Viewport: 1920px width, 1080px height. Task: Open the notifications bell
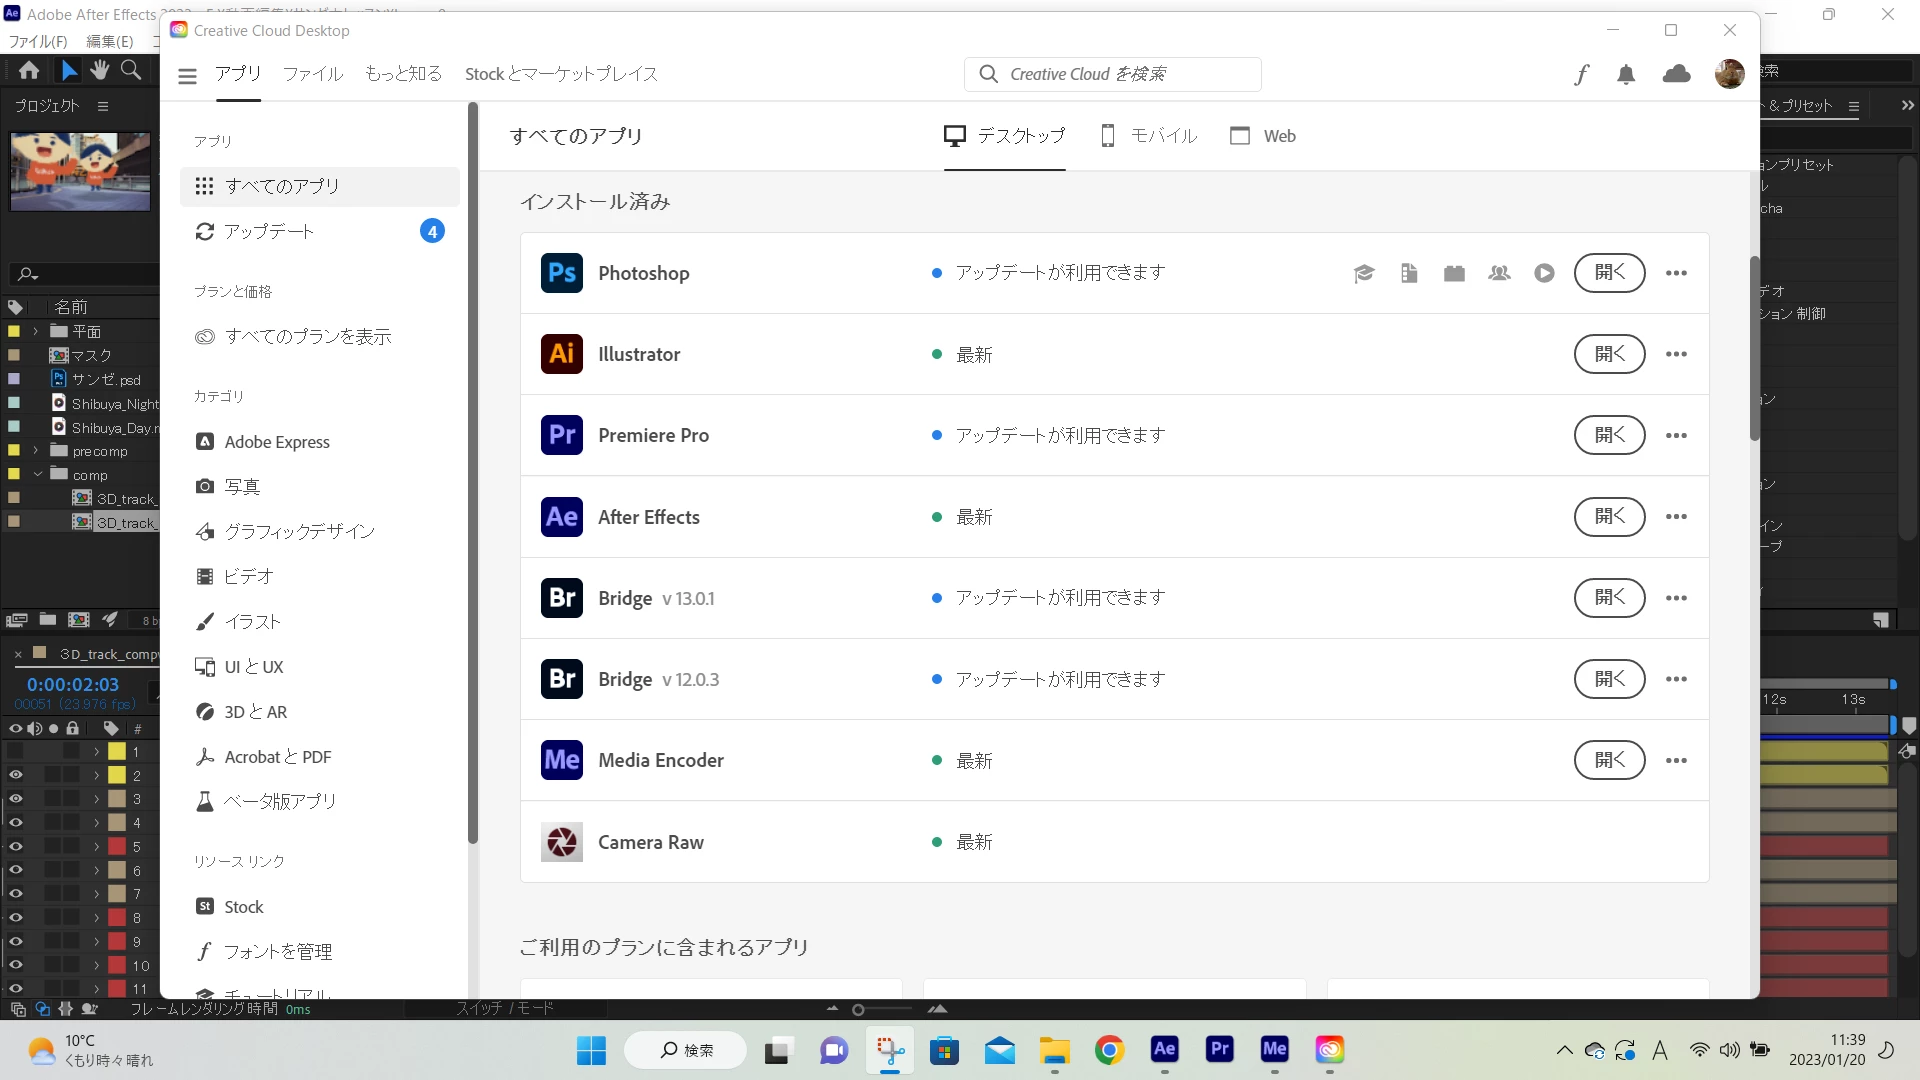pos(1626,74)
